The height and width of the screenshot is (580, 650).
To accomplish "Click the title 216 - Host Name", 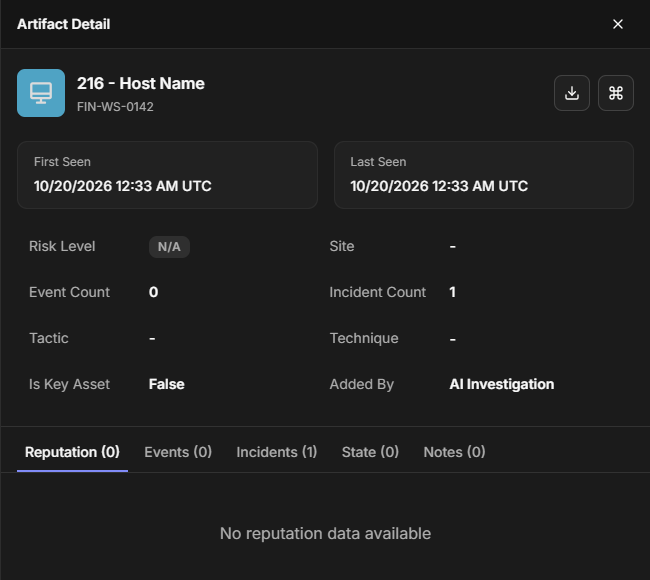I will [141, 83].
